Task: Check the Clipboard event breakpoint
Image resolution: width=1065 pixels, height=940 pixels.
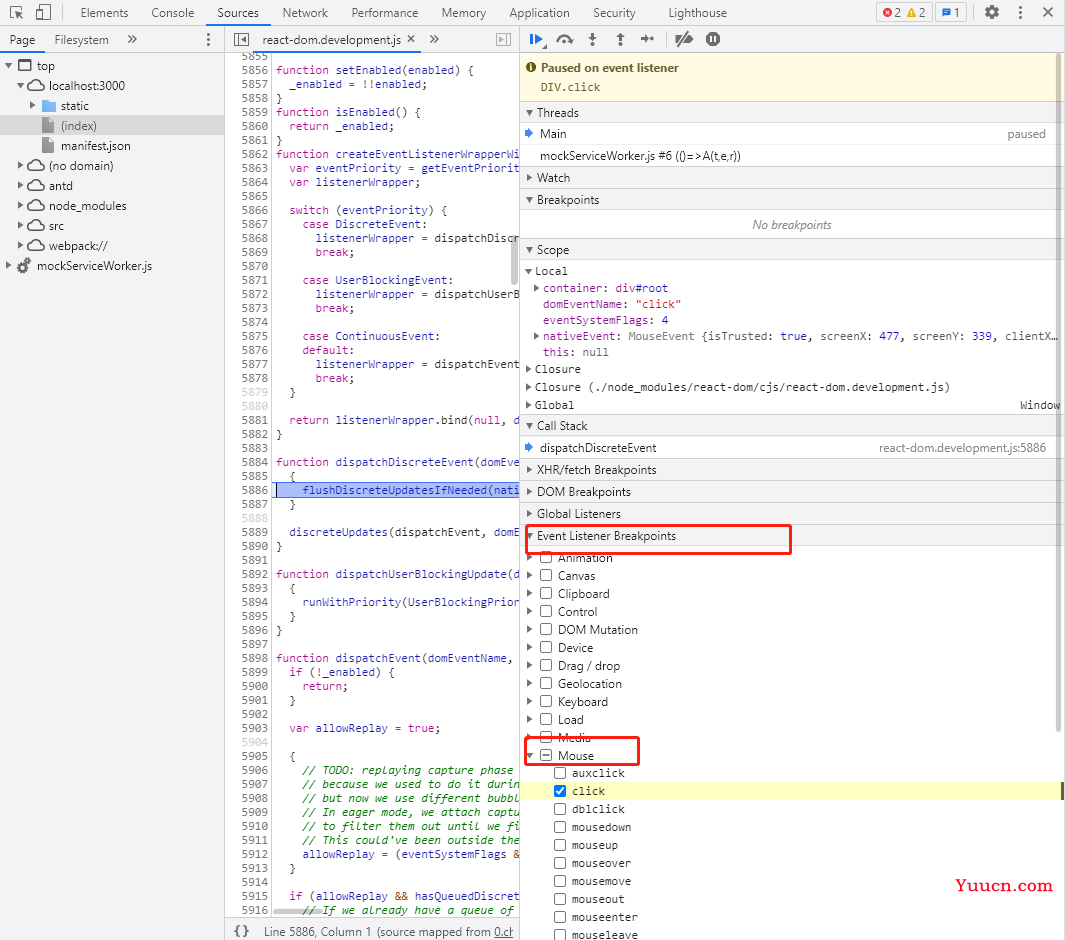Action: (546, 594)
